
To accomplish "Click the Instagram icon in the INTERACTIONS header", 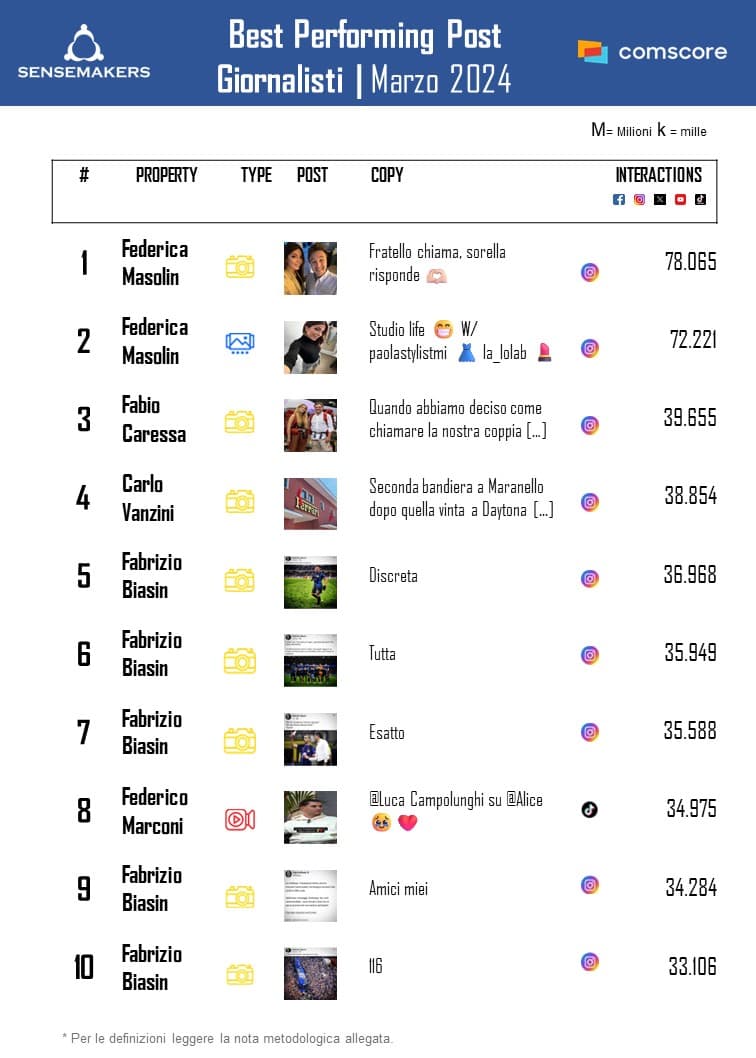I will click(639, 199).
